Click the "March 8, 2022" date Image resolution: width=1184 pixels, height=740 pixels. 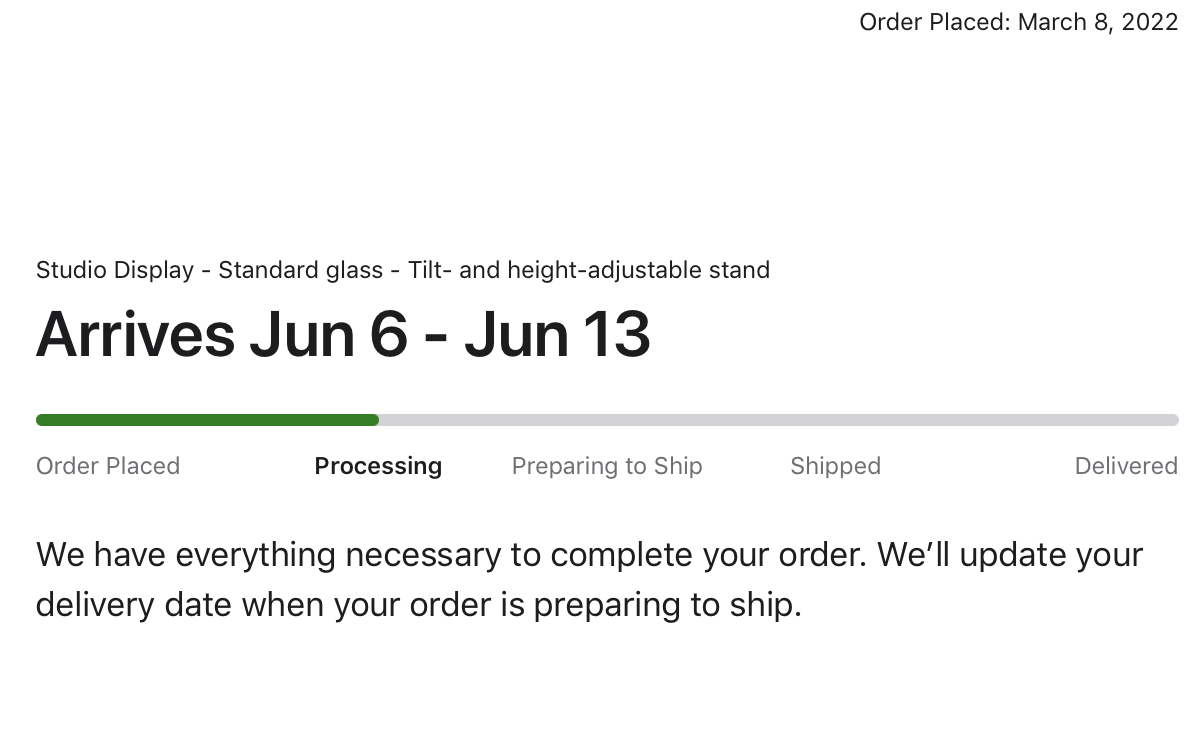[x=1098, y=22]
